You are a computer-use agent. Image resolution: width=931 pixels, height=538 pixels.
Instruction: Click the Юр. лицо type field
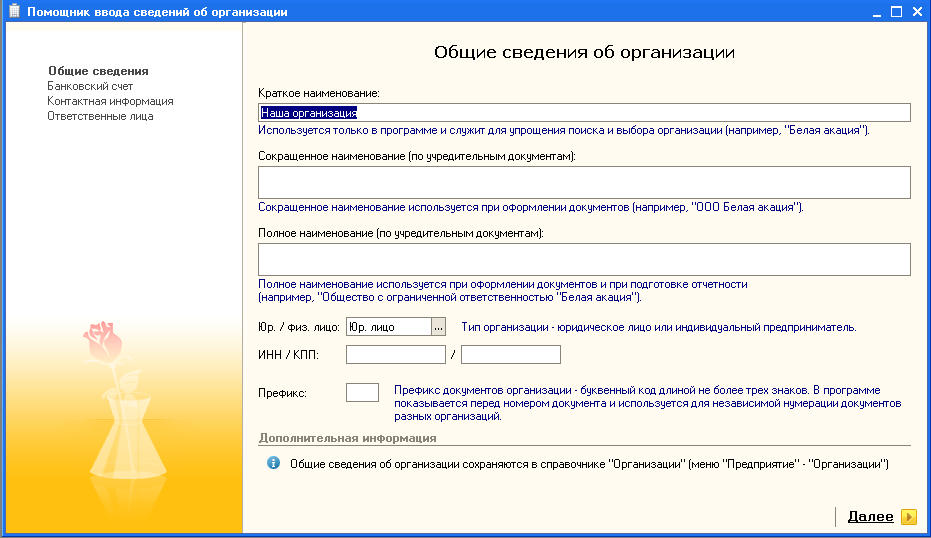click(x=388, y=327)
